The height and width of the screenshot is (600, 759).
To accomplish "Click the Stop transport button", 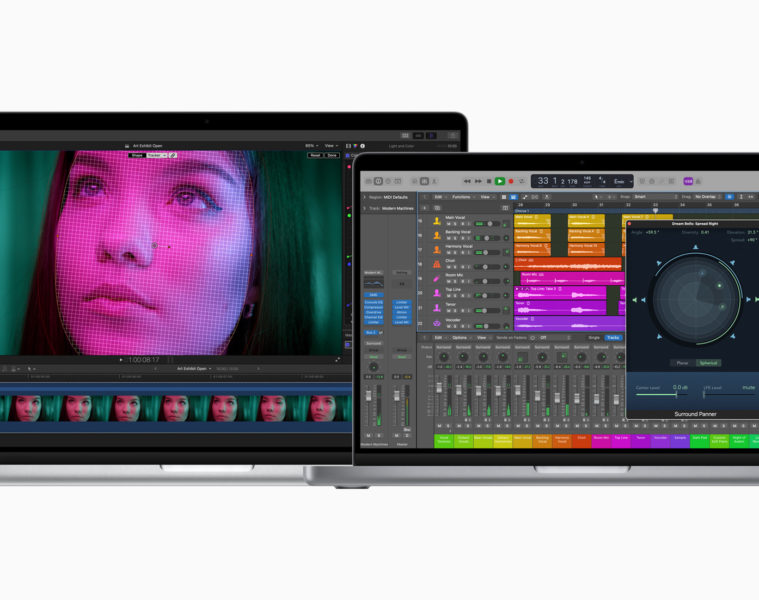I will pos(489,181).
